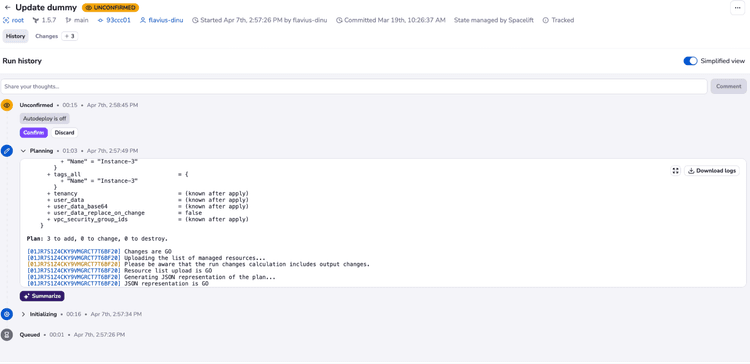Go back using the left arrow icon
The image size is (750, 364).
[7, 8]
